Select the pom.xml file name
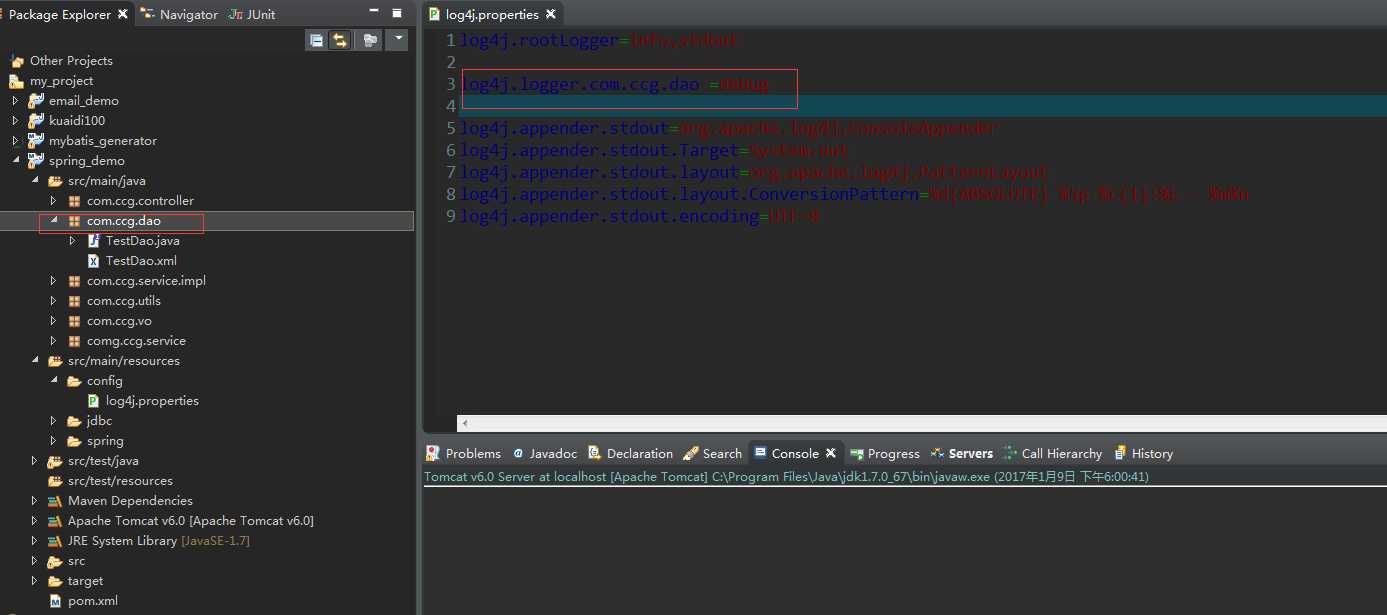Screen dimensions: 1387x615 pyautogui.click(x=93, y=600)
